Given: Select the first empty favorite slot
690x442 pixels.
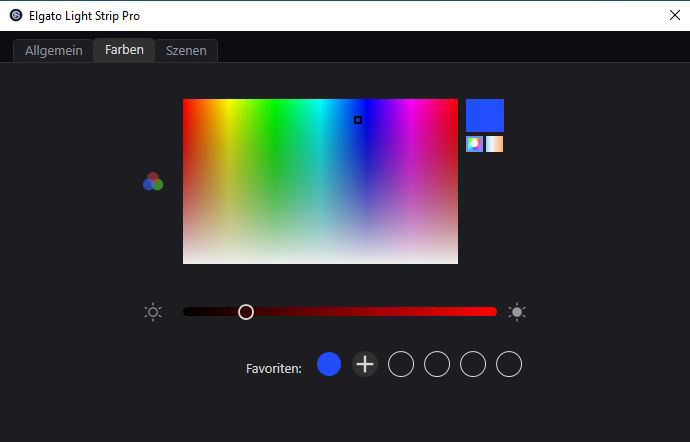Looking at the screenshot, I should click(401, 365).
